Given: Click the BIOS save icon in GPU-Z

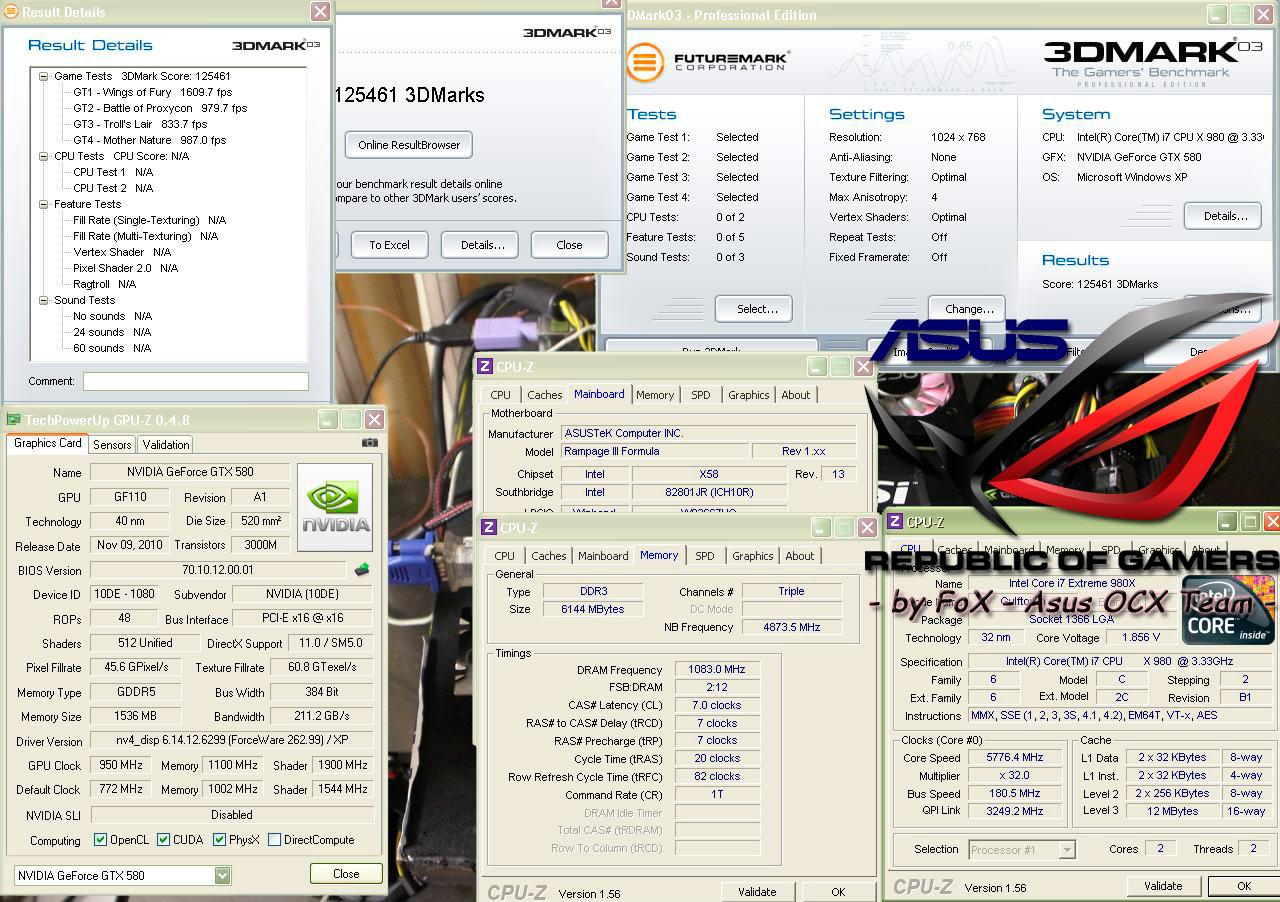Looking at the screenshot, I should tap(362, 570).
